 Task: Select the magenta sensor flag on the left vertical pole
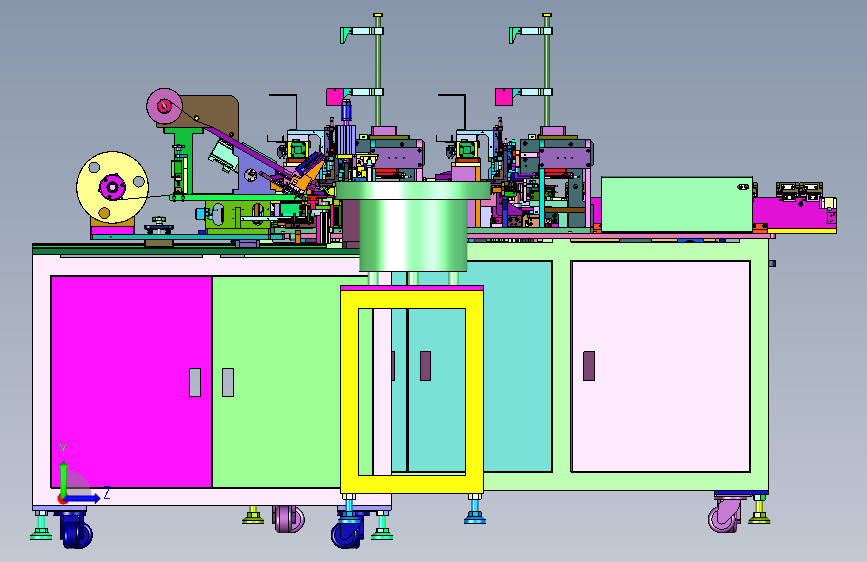[x=335, y=97]
